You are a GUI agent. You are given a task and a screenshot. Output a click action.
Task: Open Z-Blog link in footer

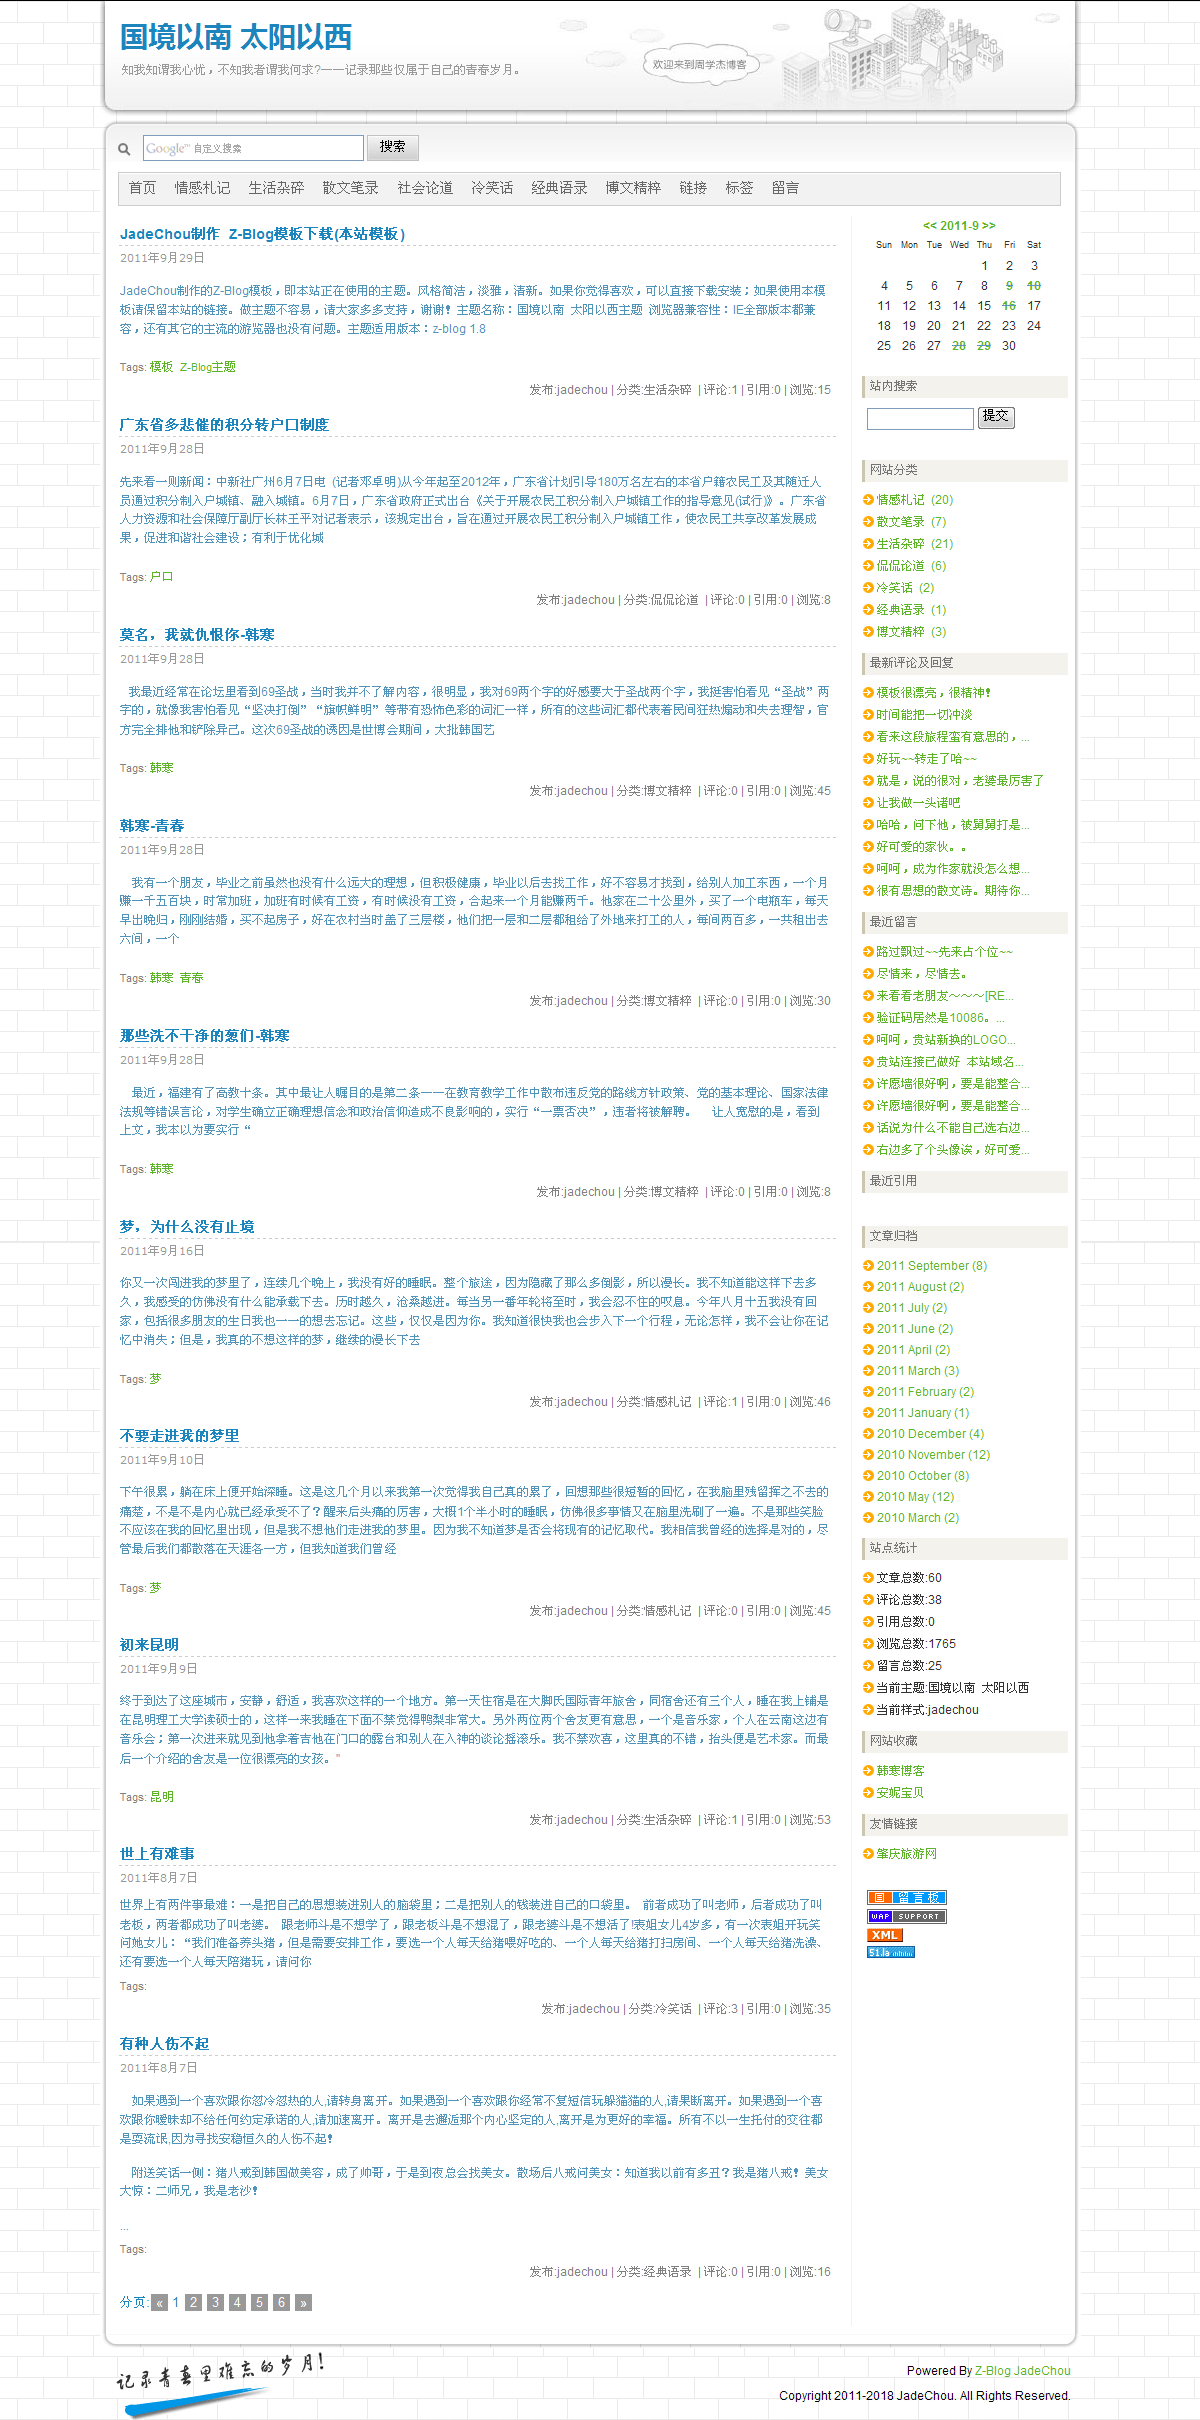tap(993, 2371)
